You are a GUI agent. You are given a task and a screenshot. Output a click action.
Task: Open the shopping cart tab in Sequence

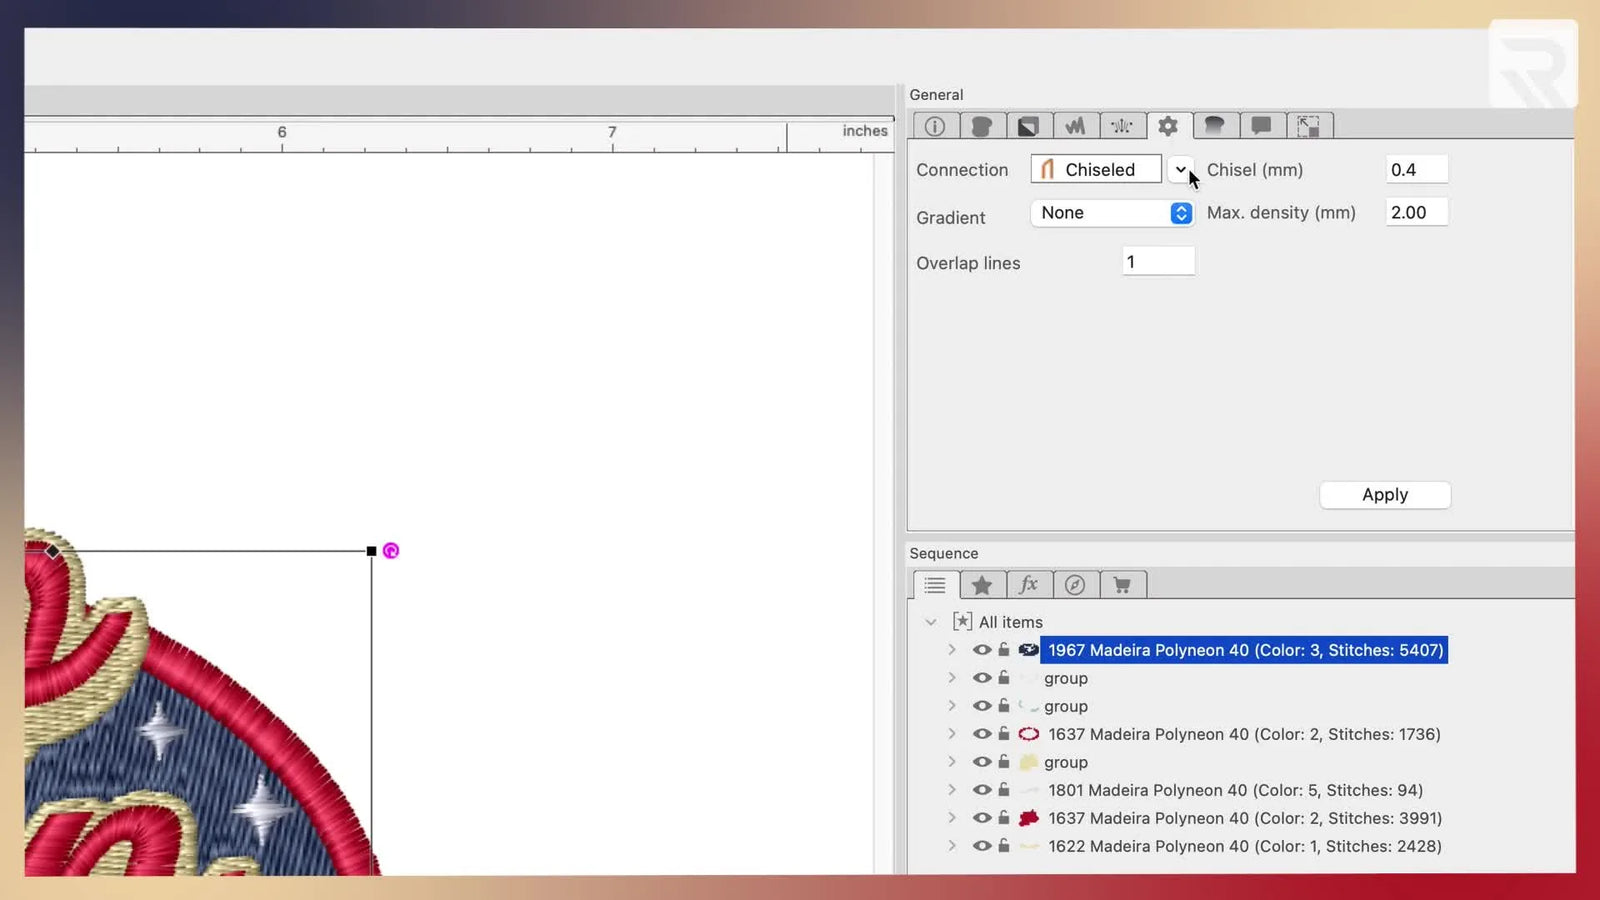pos(1122,585)
